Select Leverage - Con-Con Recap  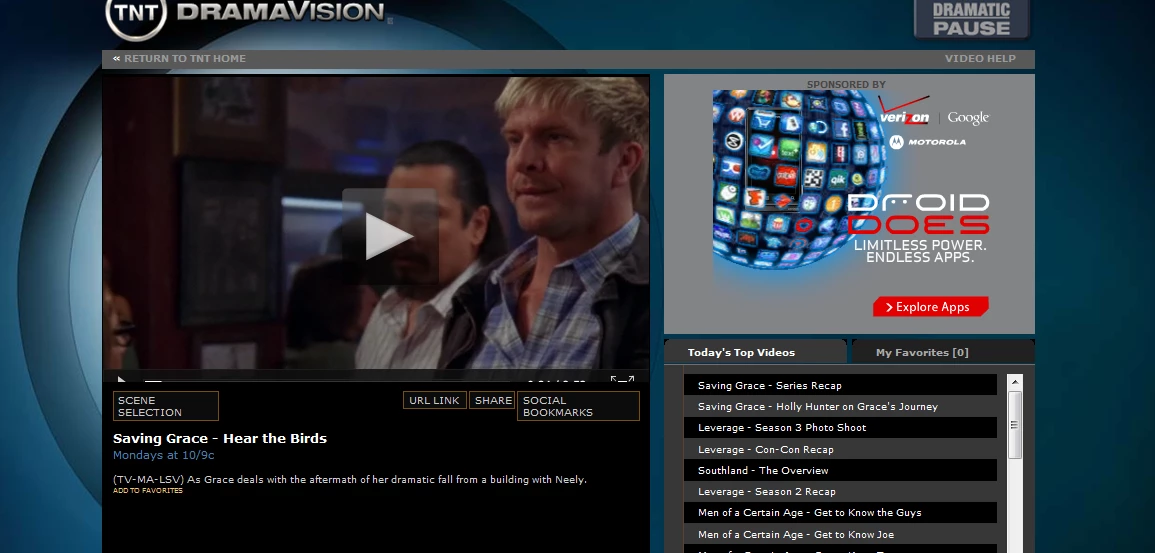(x=840, y=449)
